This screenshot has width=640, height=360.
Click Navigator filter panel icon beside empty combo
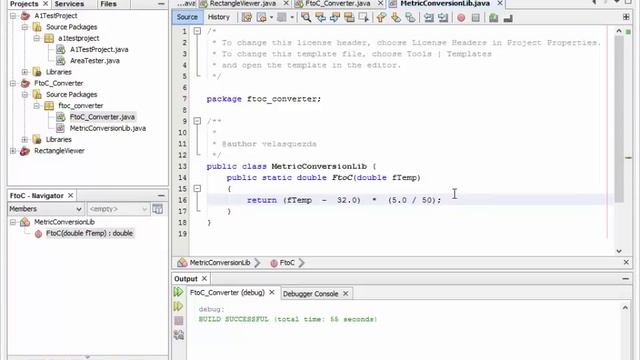pos(158,209)
